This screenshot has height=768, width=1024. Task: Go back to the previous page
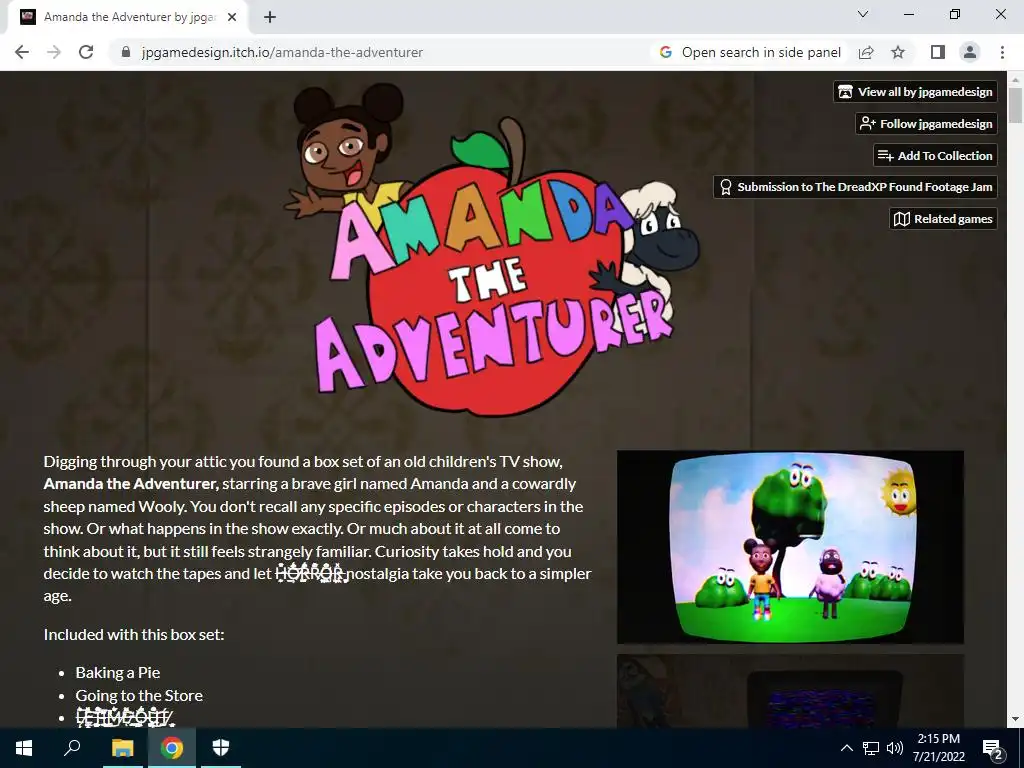click(x=22, y=52)
